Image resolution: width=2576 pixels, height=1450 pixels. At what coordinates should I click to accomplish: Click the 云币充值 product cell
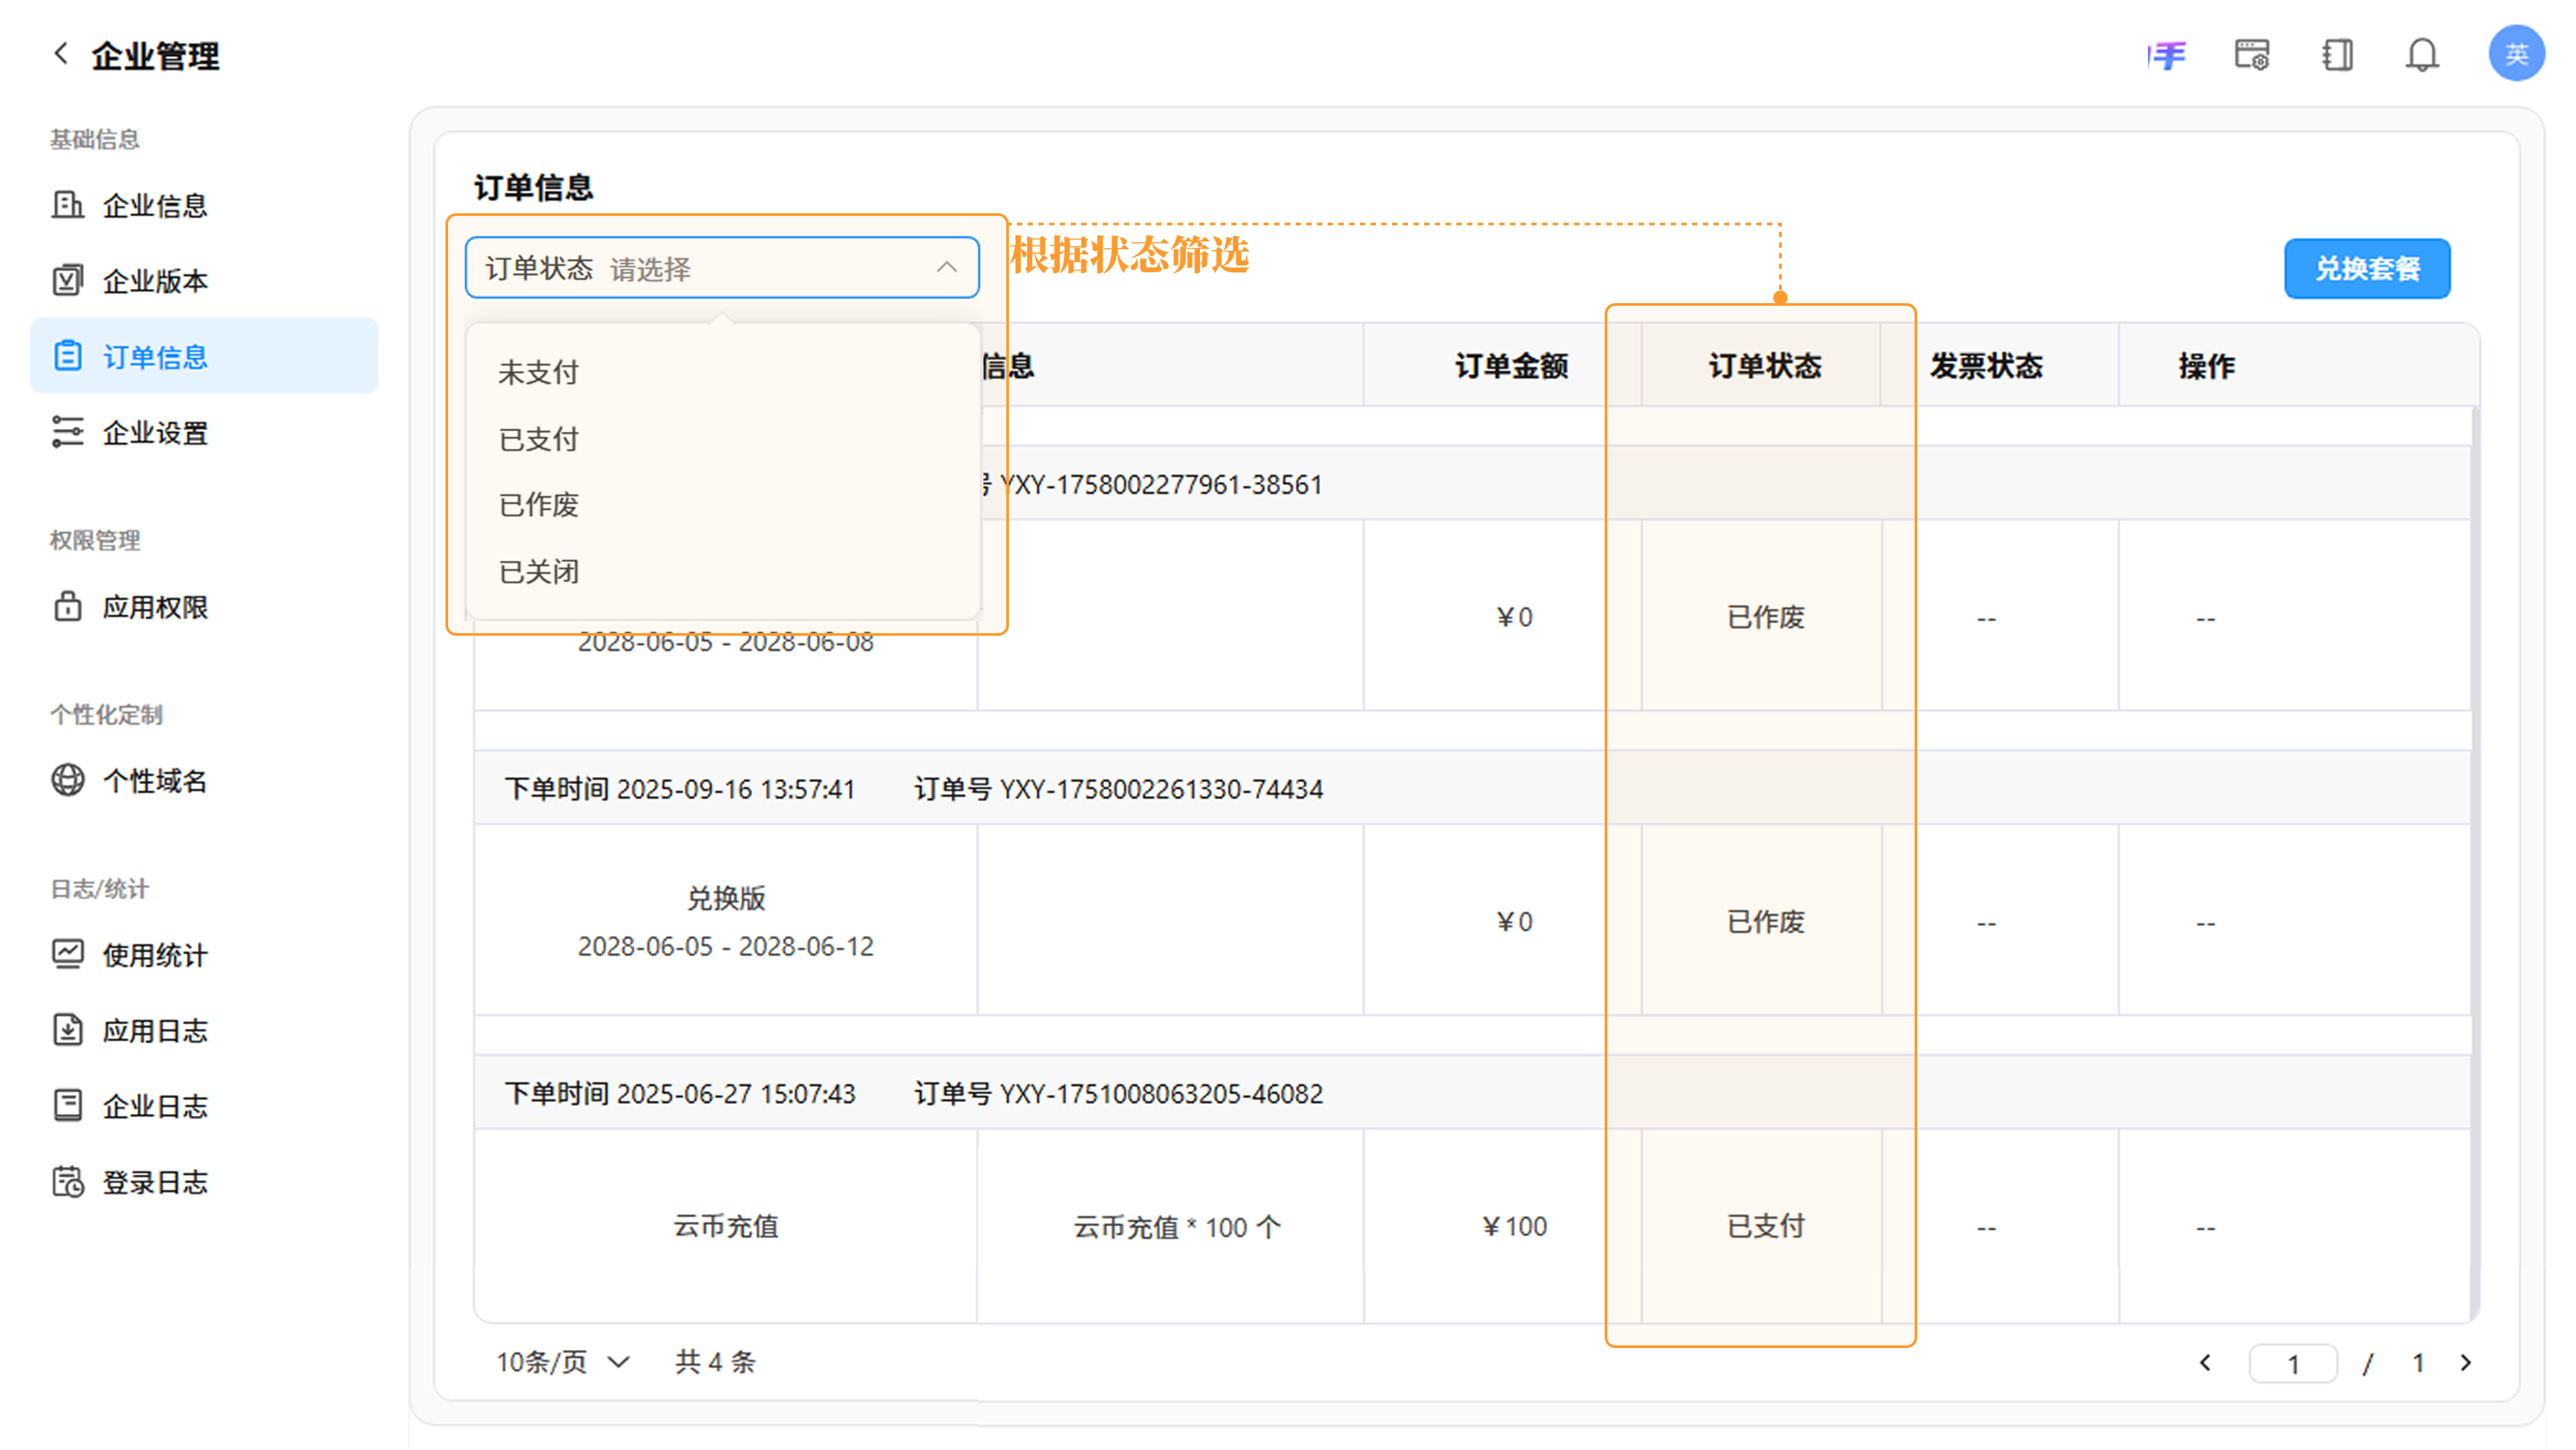point(726,1226)
